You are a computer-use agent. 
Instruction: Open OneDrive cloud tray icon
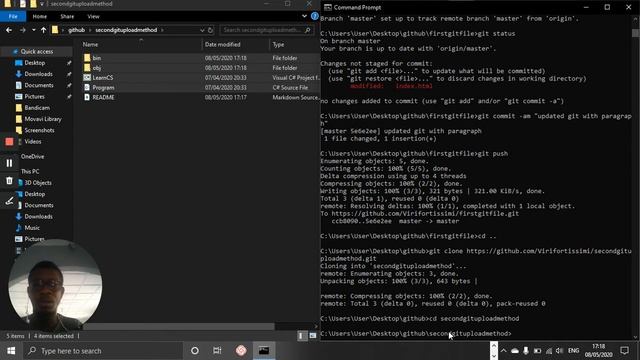pos(515,351)
